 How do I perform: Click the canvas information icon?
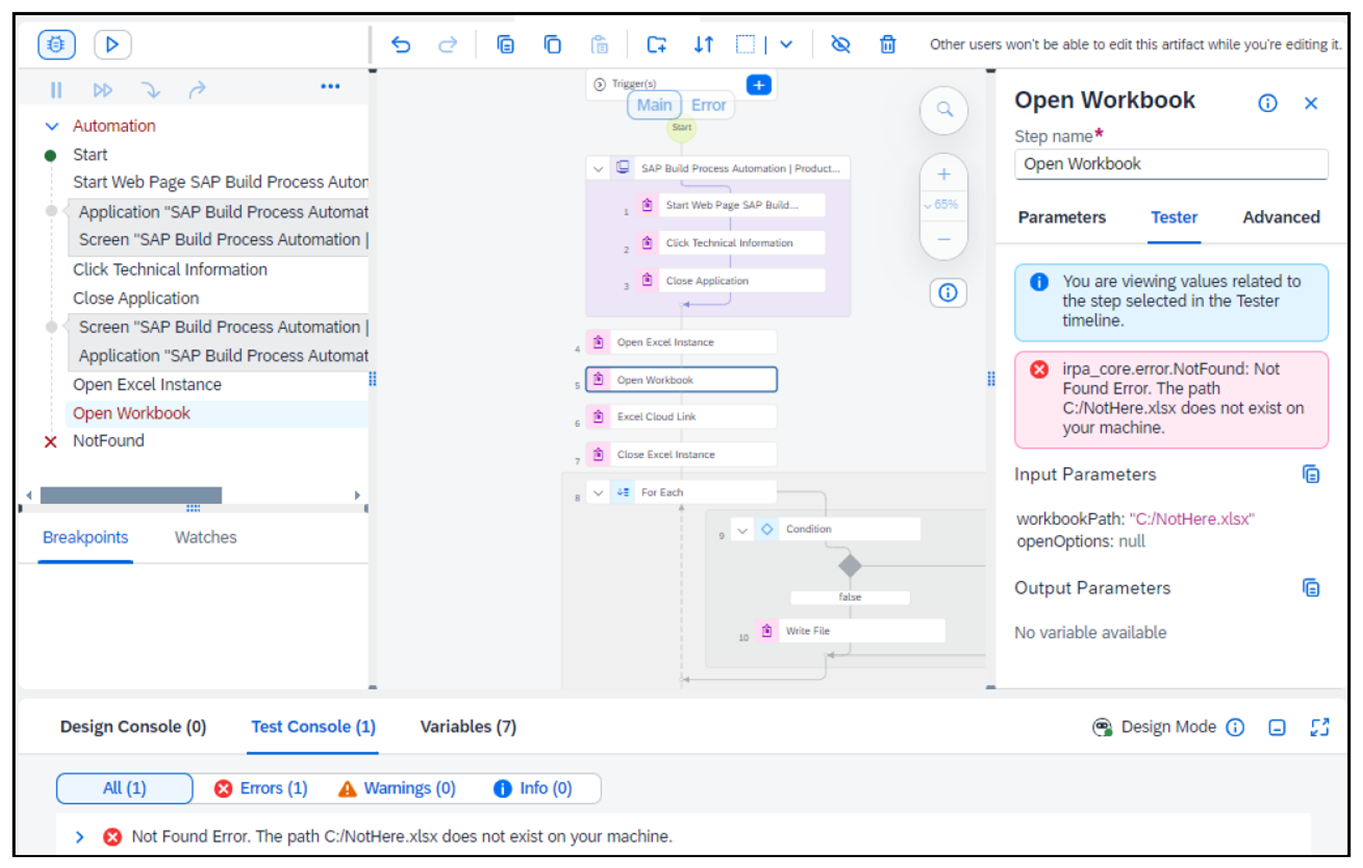[948, 293]
